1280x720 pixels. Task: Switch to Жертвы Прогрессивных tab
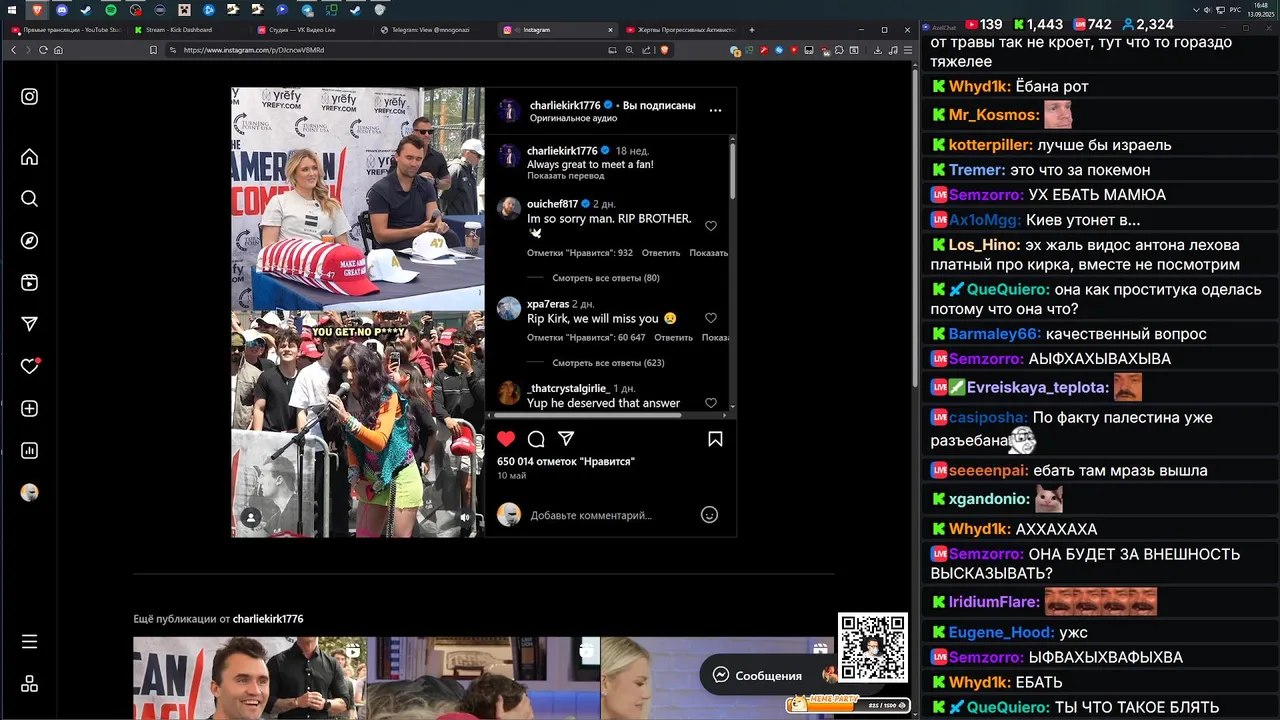[x=682, y=30]
